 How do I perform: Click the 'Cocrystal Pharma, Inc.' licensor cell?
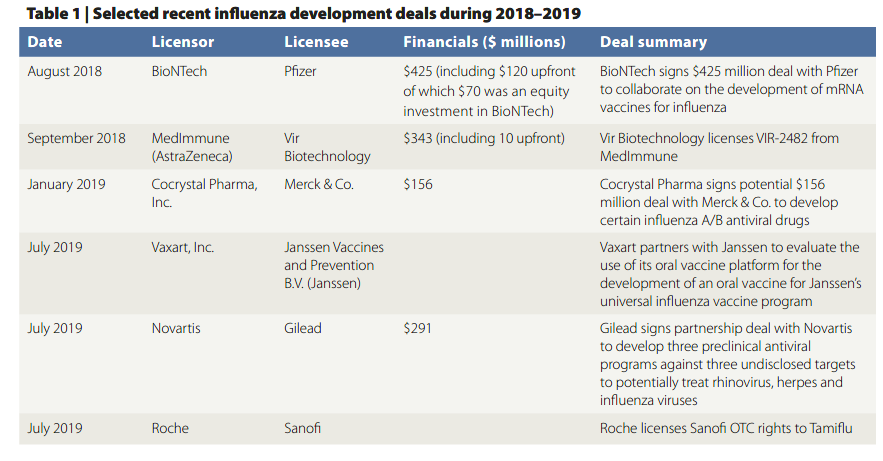pyautogui.click(x=203, y=194)
